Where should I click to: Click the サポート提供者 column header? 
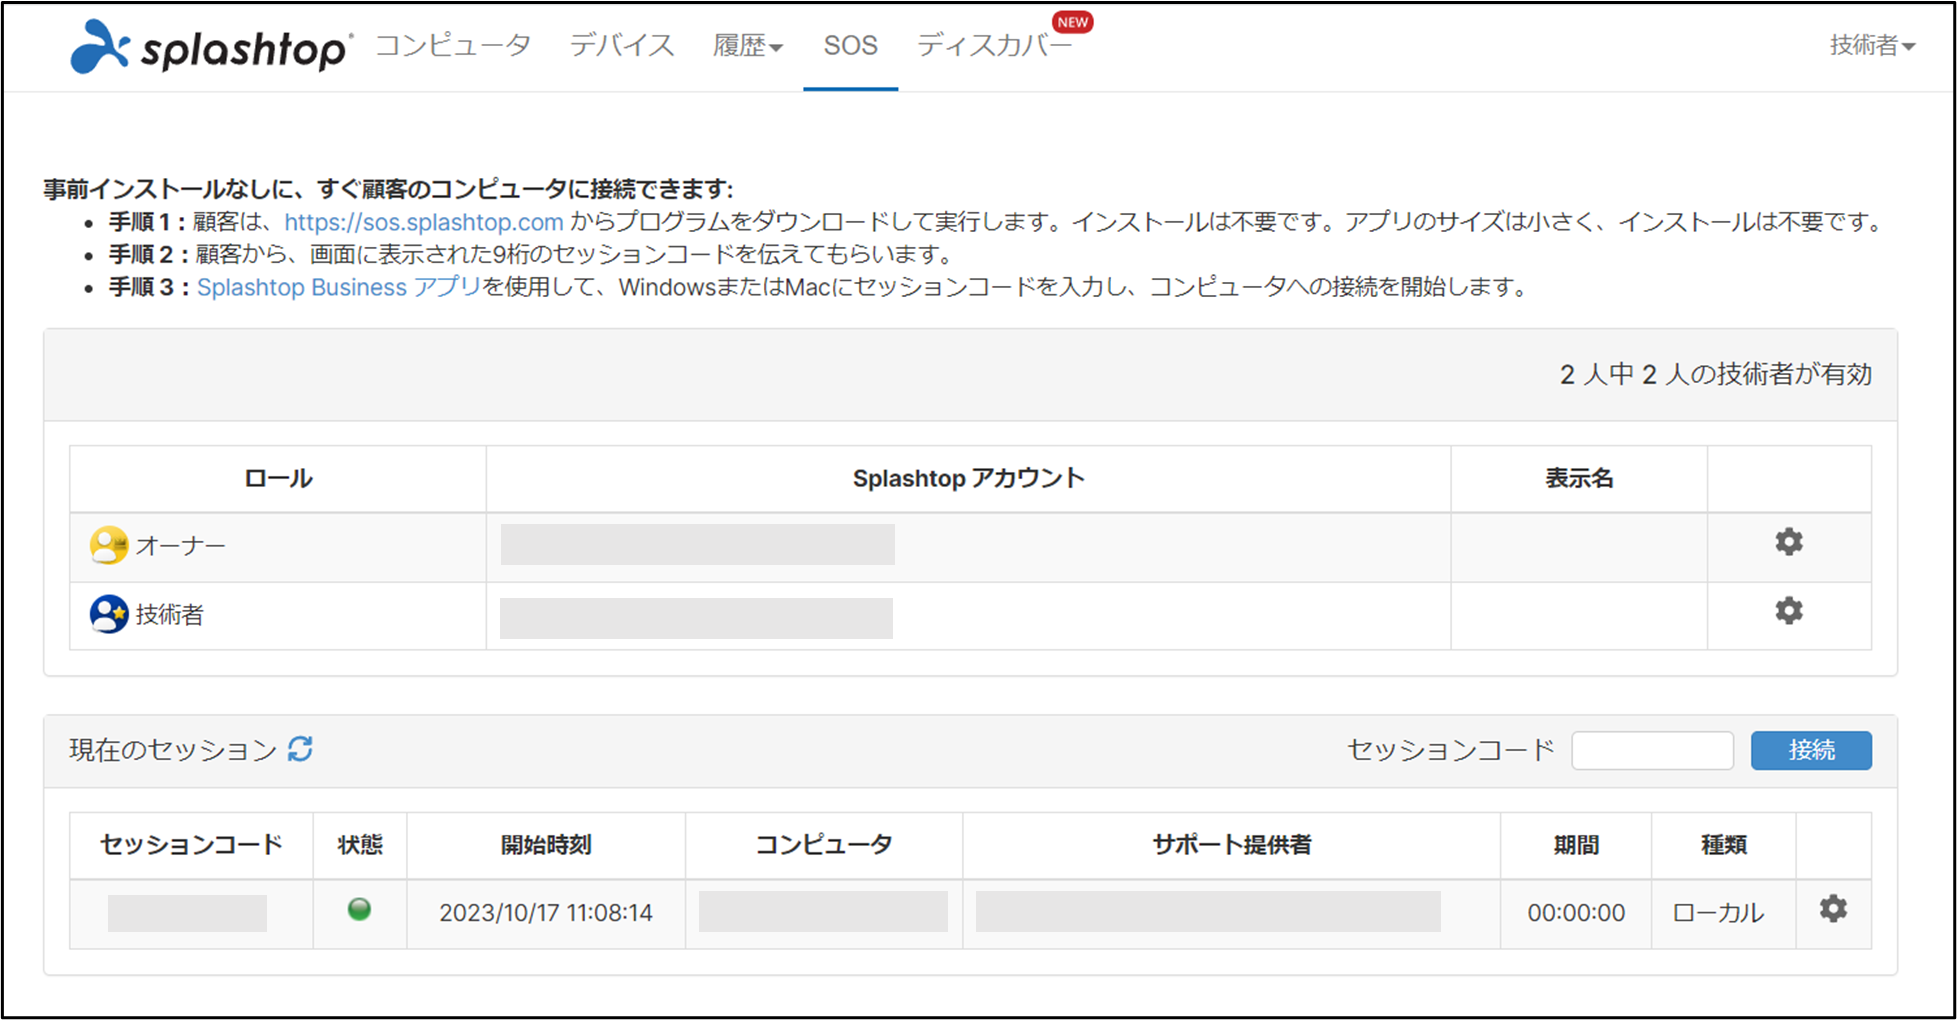pyautogui.click(x=1231, y=845)
